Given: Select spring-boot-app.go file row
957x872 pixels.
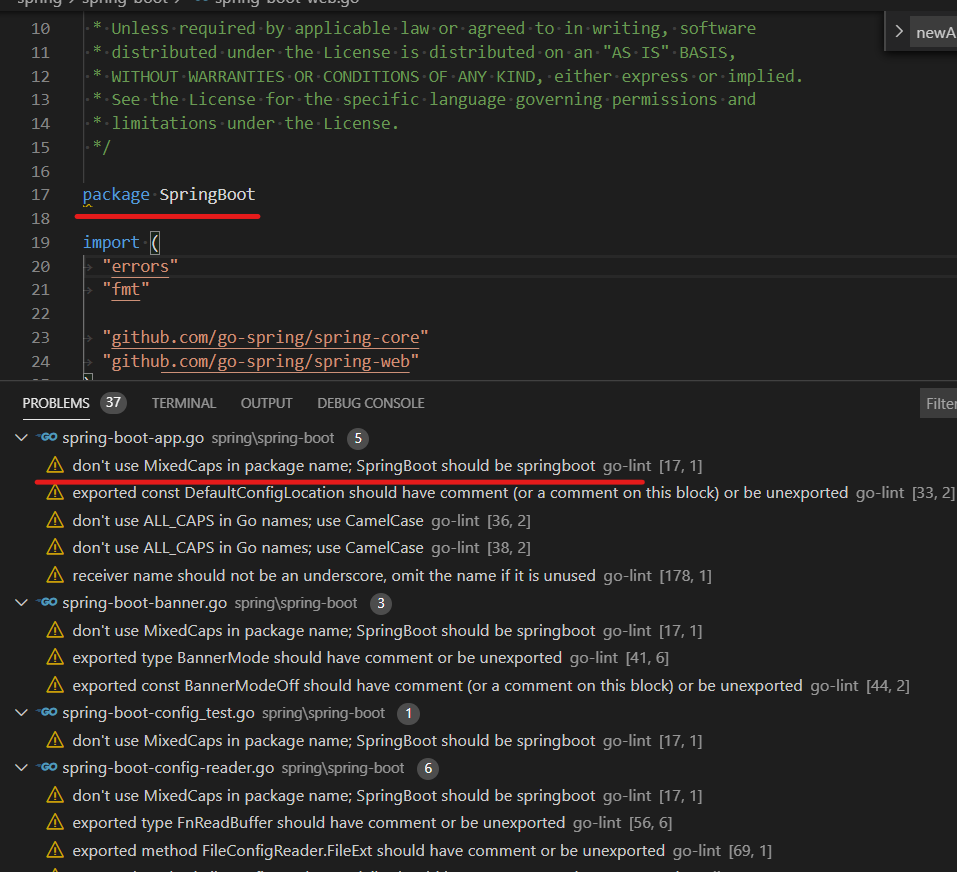Looking at the screenshot, I should coord(478,438).
